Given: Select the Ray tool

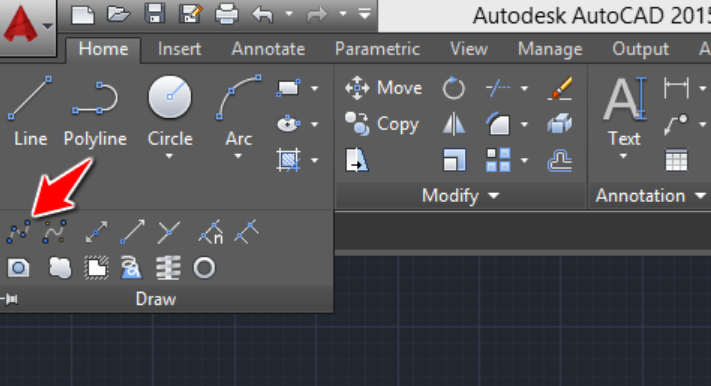Looking at the screenshot, I should tap(132, 232).
